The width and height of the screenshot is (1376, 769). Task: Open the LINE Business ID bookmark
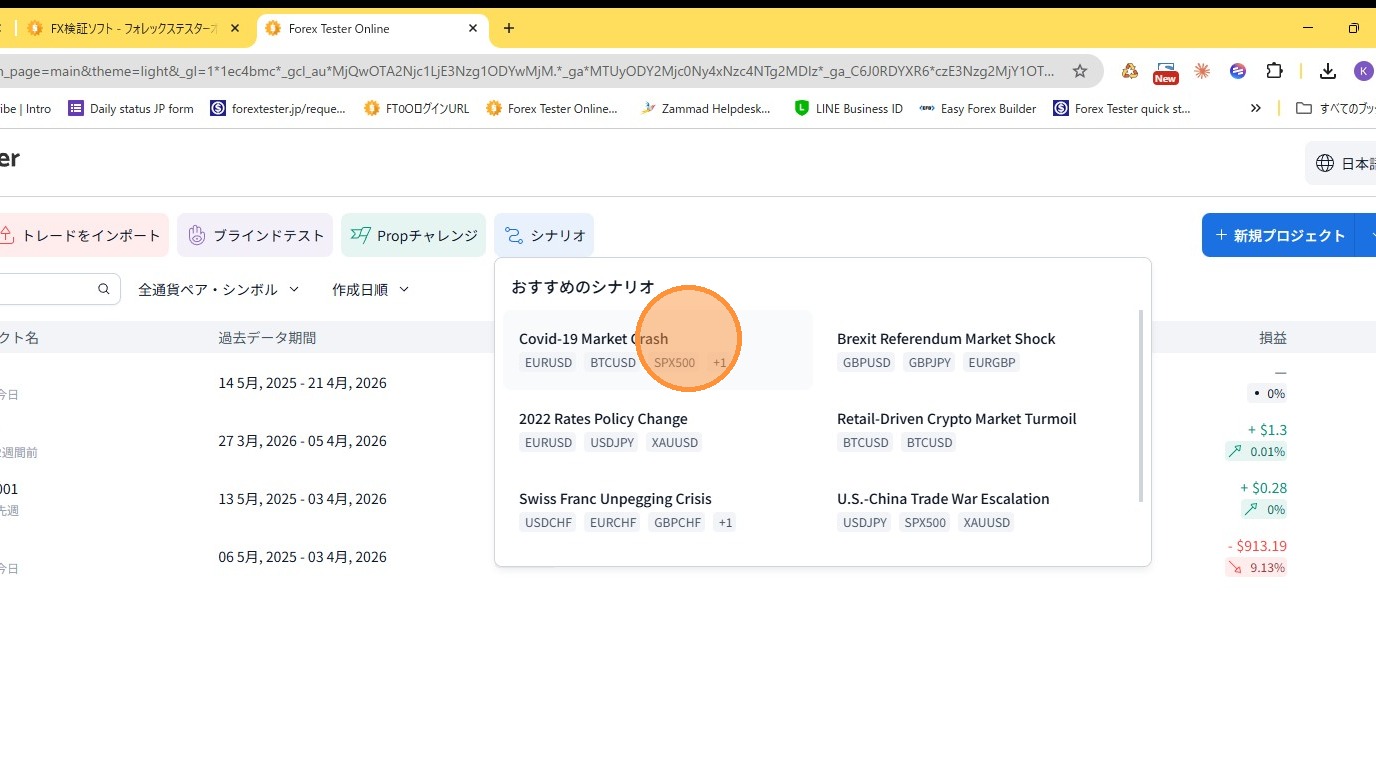(848, 108)
